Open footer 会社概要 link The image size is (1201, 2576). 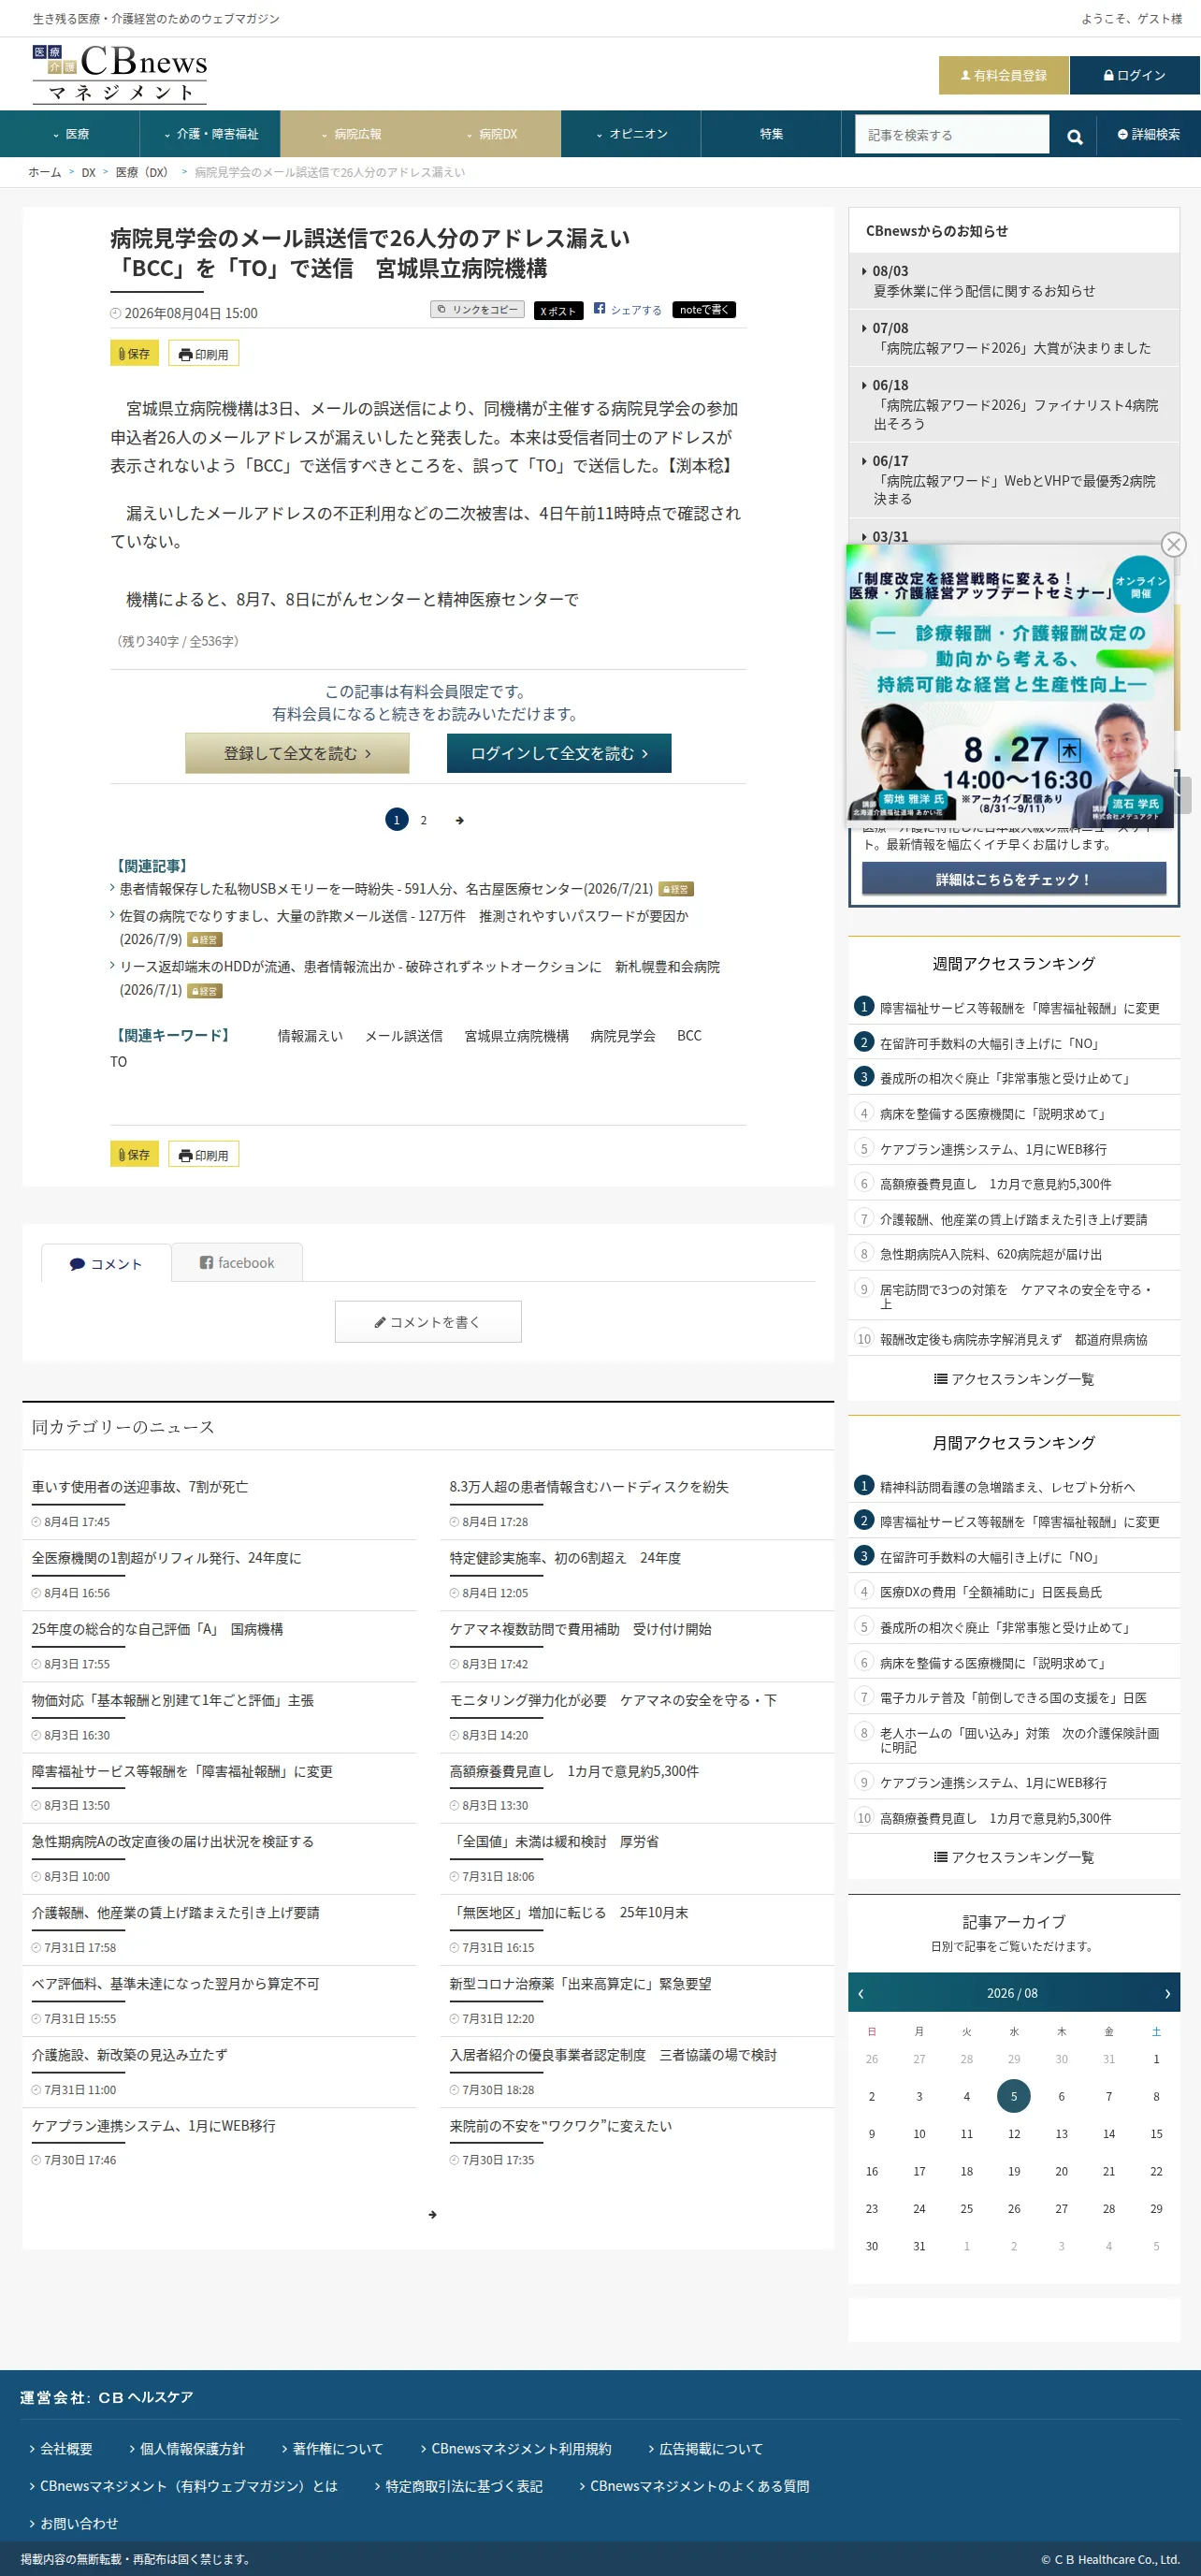pyautogui.click(x=66, y=2448)
